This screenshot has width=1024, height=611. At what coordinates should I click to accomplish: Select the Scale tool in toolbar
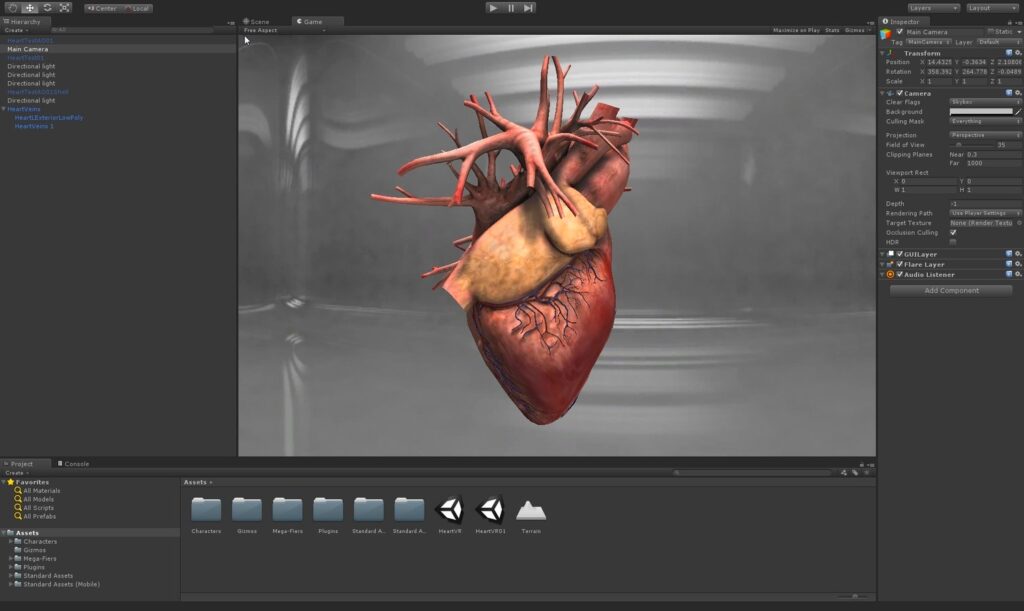coord(65,8)
